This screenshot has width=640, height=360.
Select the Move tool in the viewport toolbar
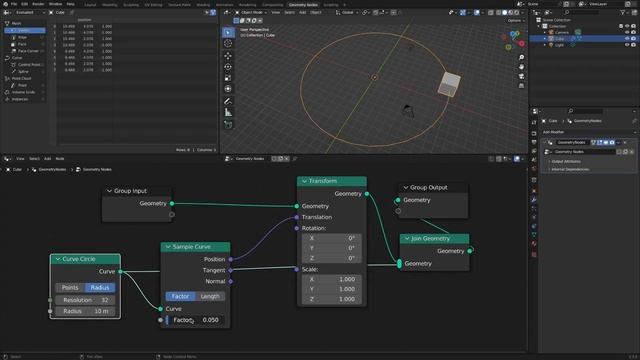pos(228,56)
